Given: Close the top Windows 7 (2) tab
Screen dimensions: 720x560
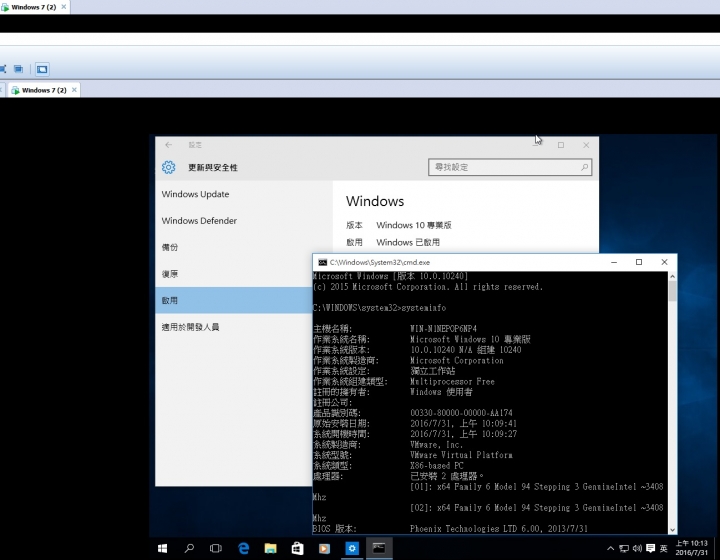Looking at the screenshot, I should click(64, 7).
